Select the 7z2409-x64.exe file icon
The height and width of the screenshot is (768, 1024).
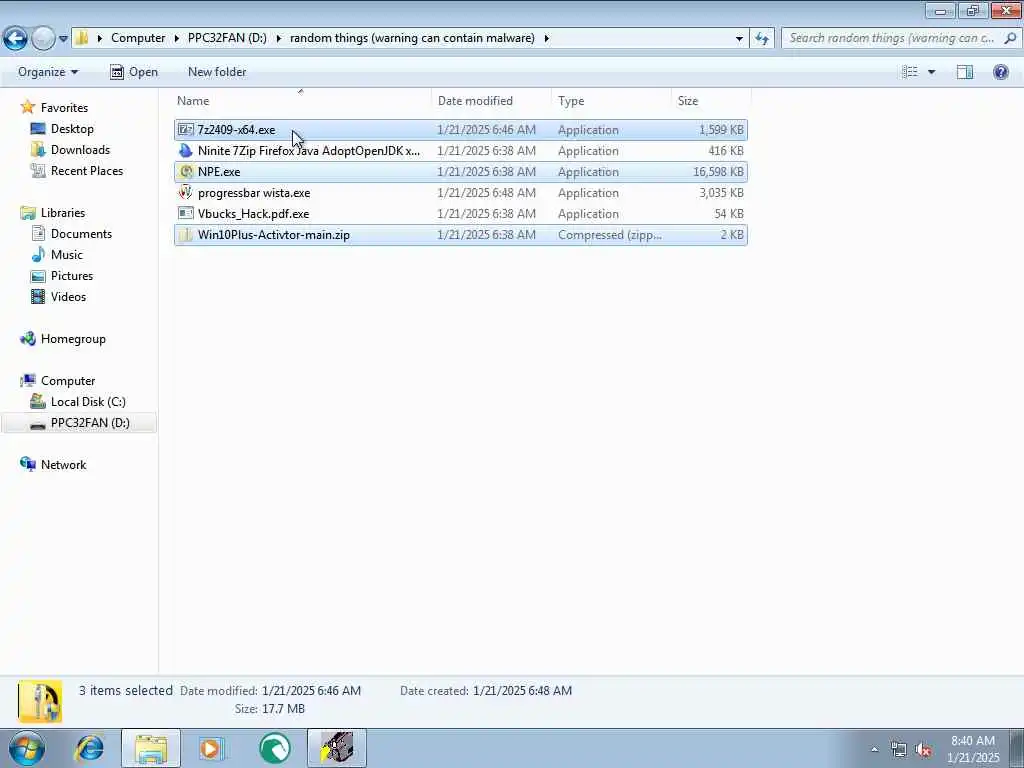(x=186, y=129)
